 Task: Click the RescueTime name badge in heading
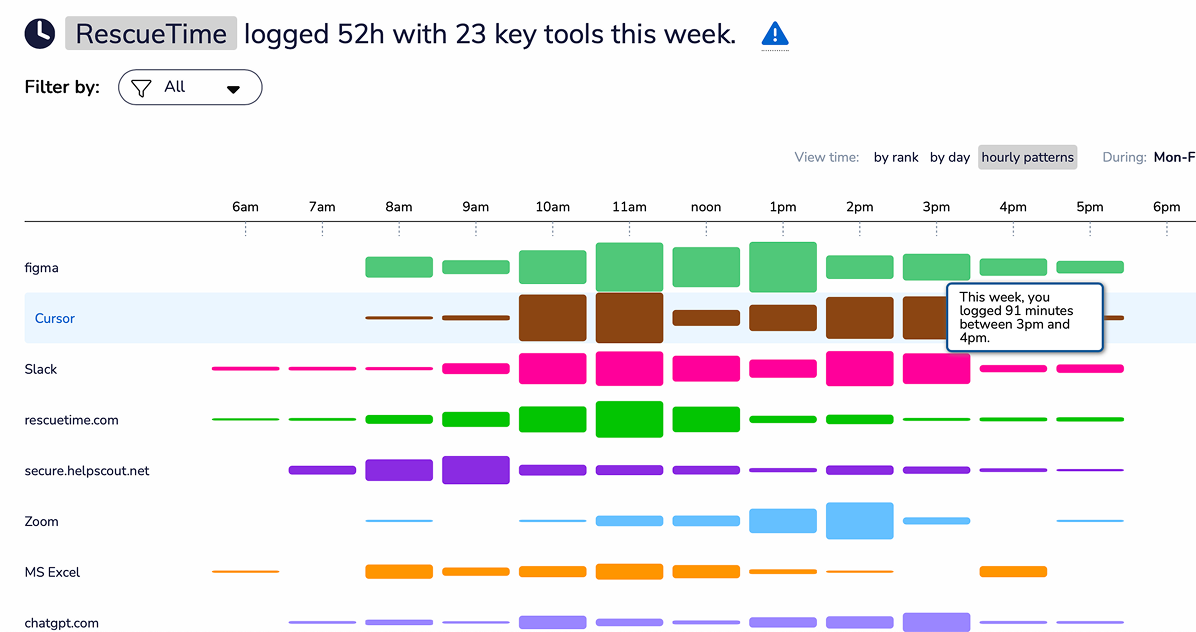point(151,34)
